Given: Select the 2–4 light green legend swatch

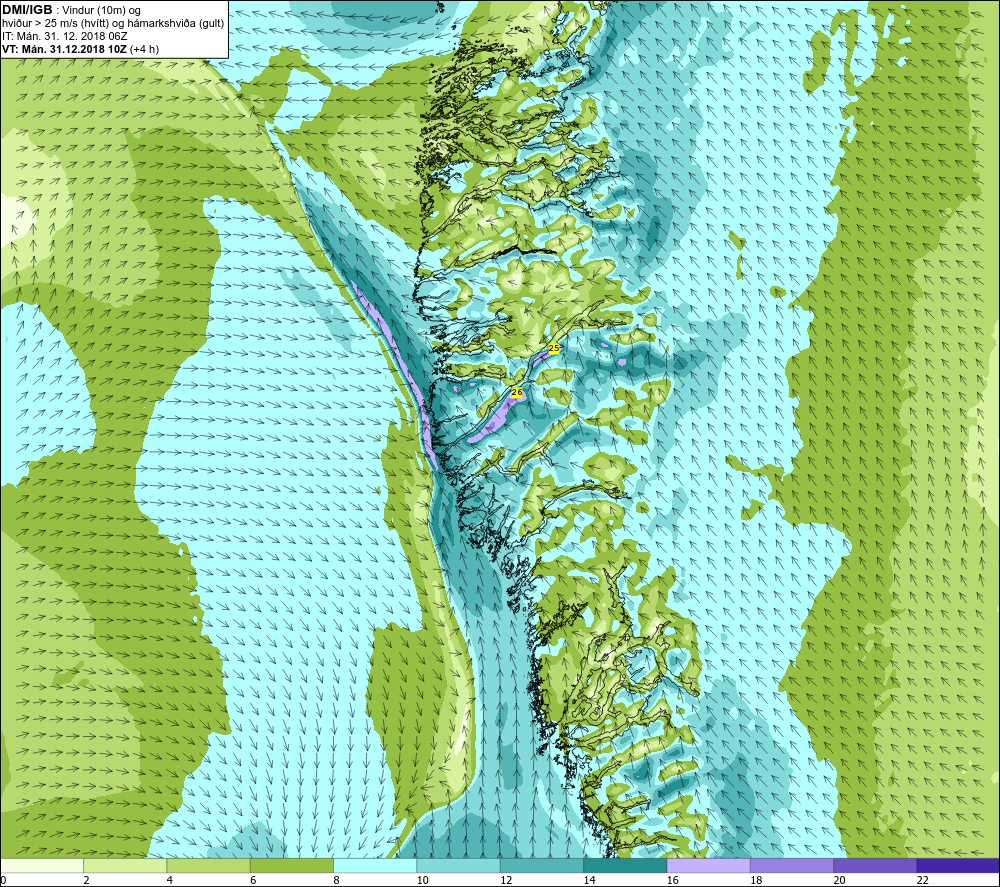Looking at the screenshot, I should (x=125, y=866).
